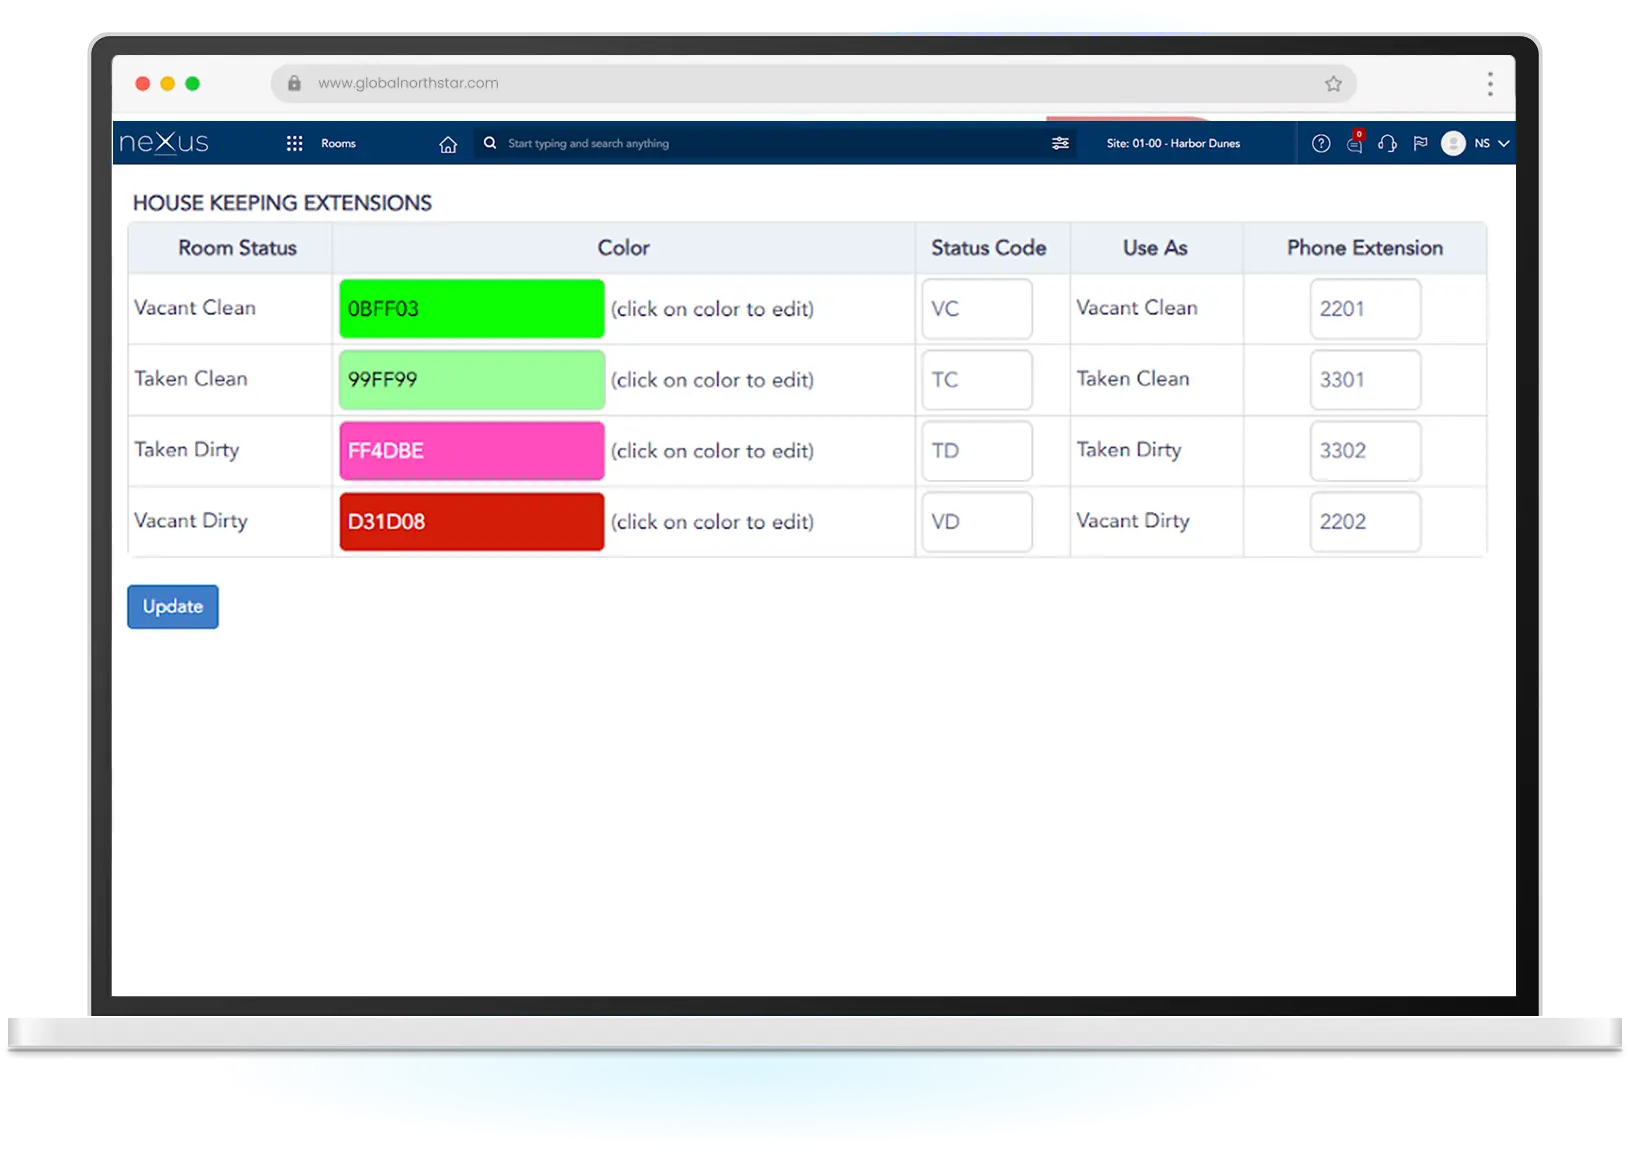Edit the Vacant Clean 0BFF03 color

[x=471, y=308]
